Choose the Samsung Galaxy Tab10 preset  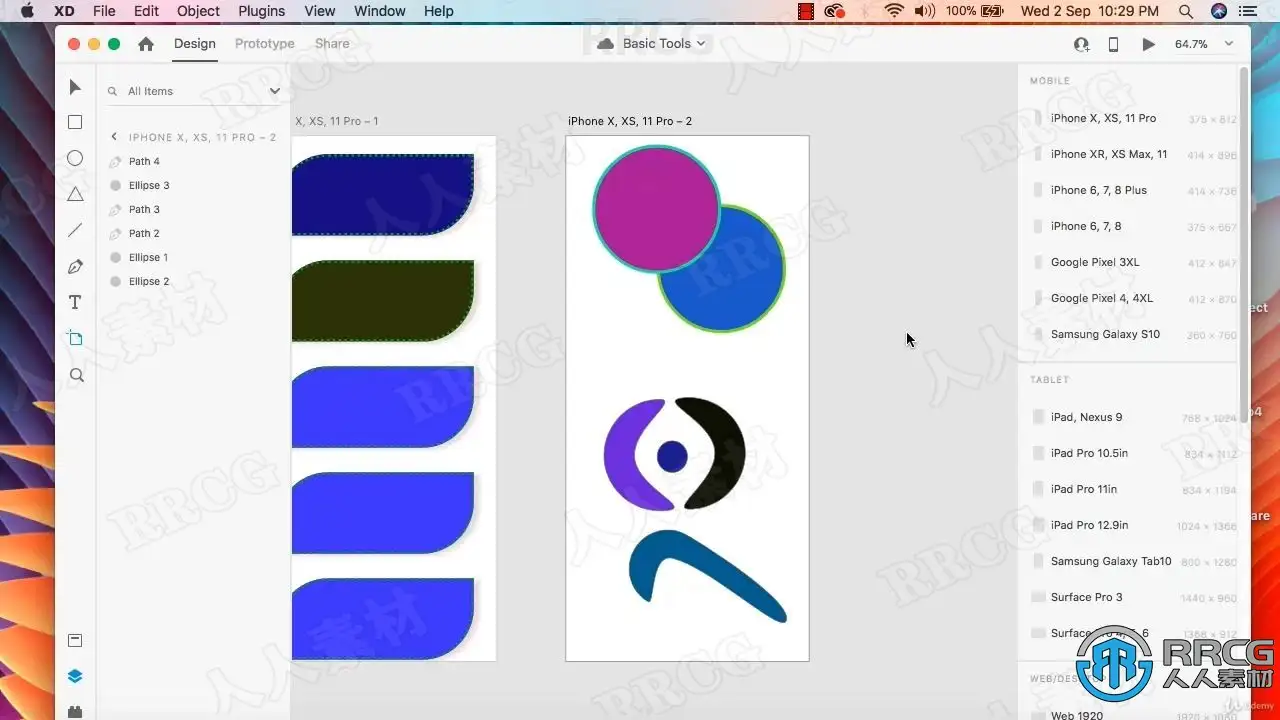click(1134, 561)
